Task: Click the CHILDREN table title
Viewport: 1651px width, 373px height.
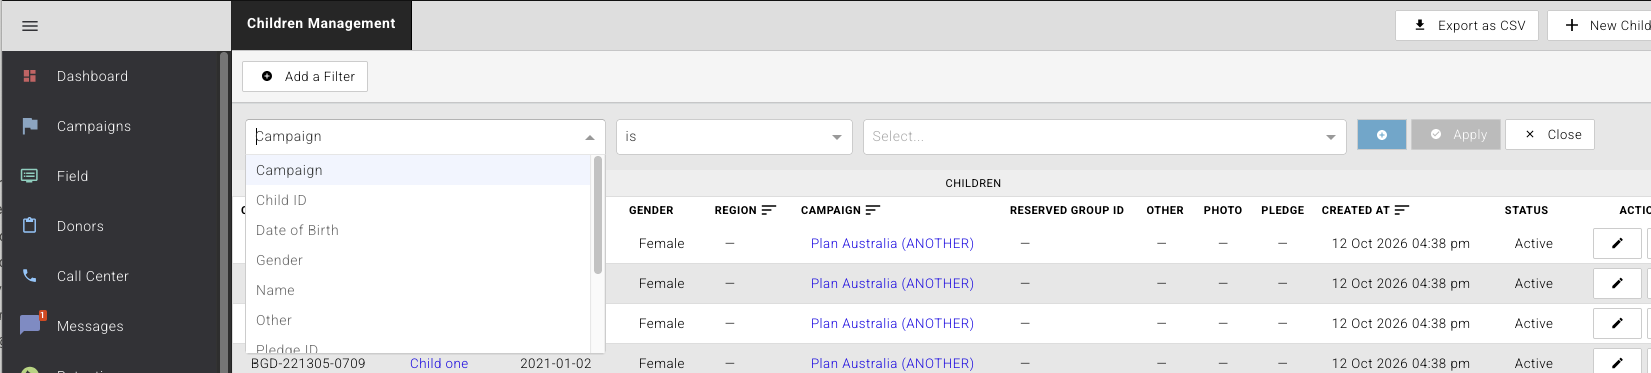Action: point(973,183)
